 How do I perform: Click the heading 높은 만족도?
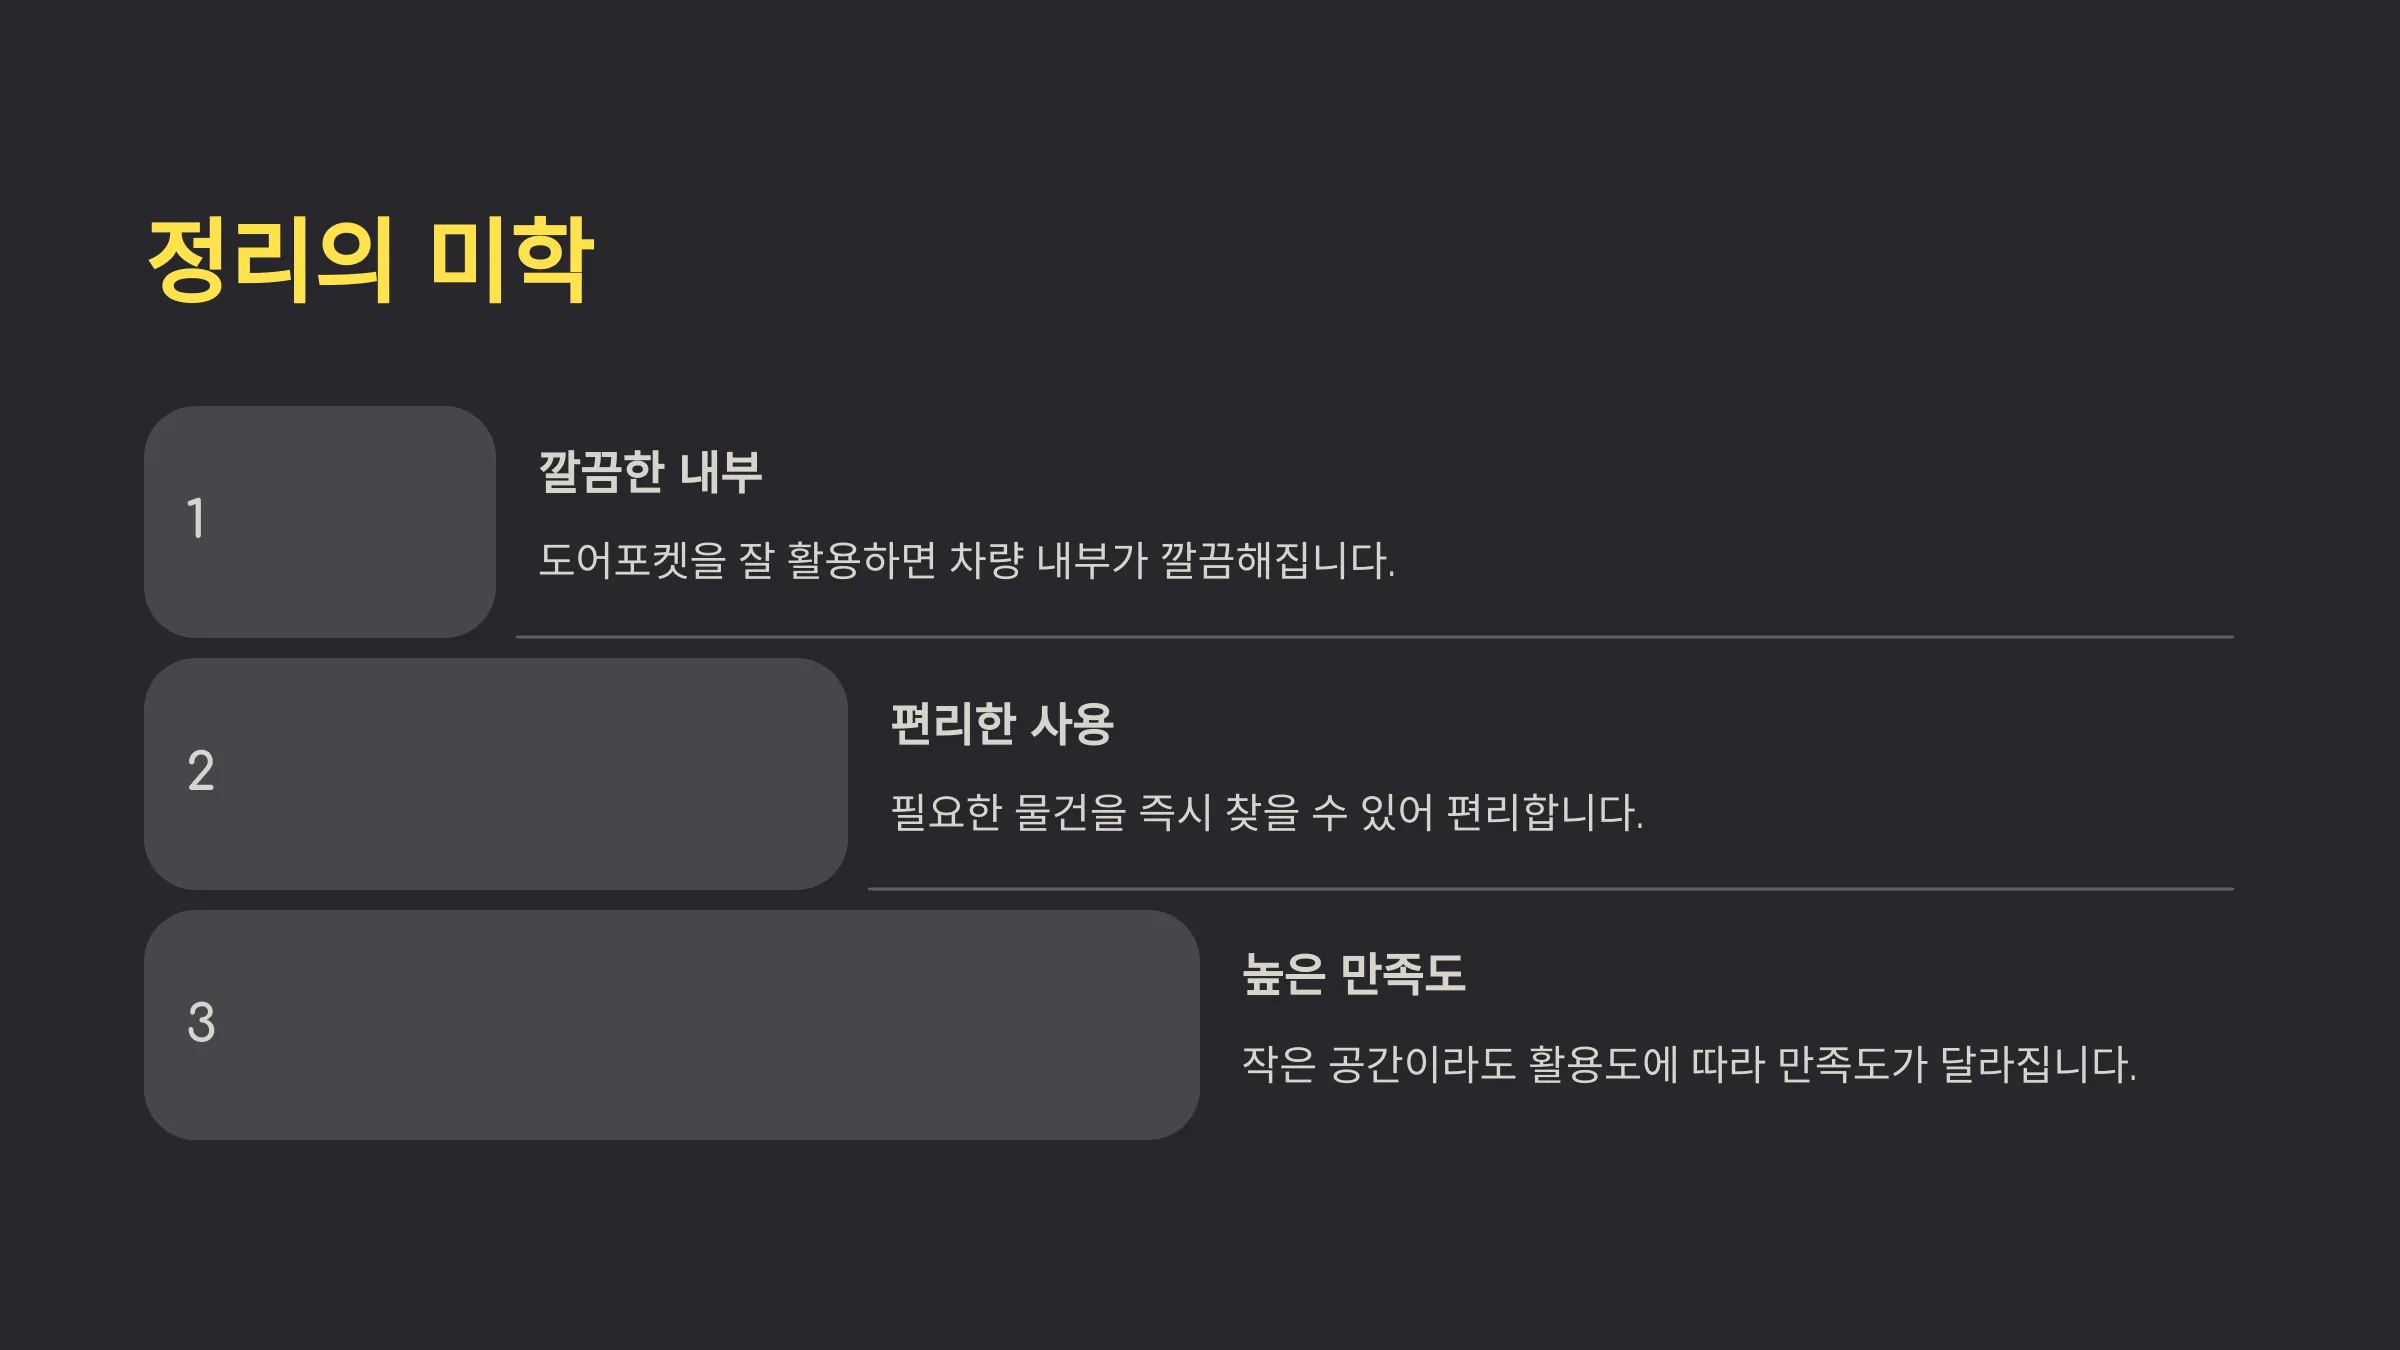click(x=1354, y=974)
